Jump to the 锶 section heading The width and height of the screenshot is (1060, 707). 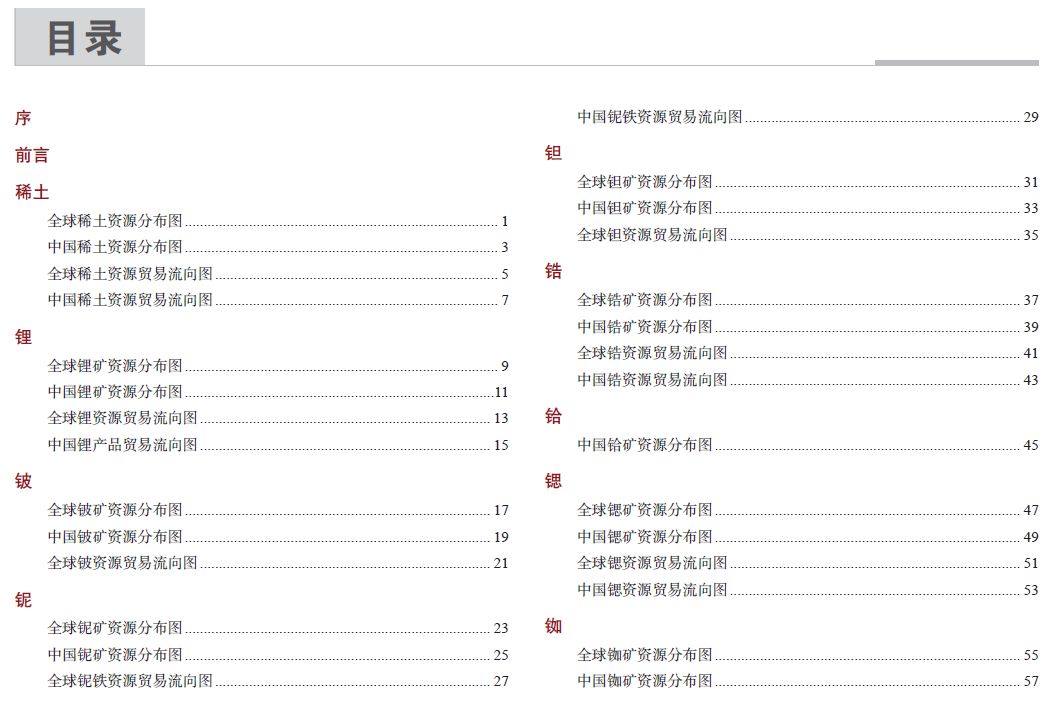(x=553, y=481)
